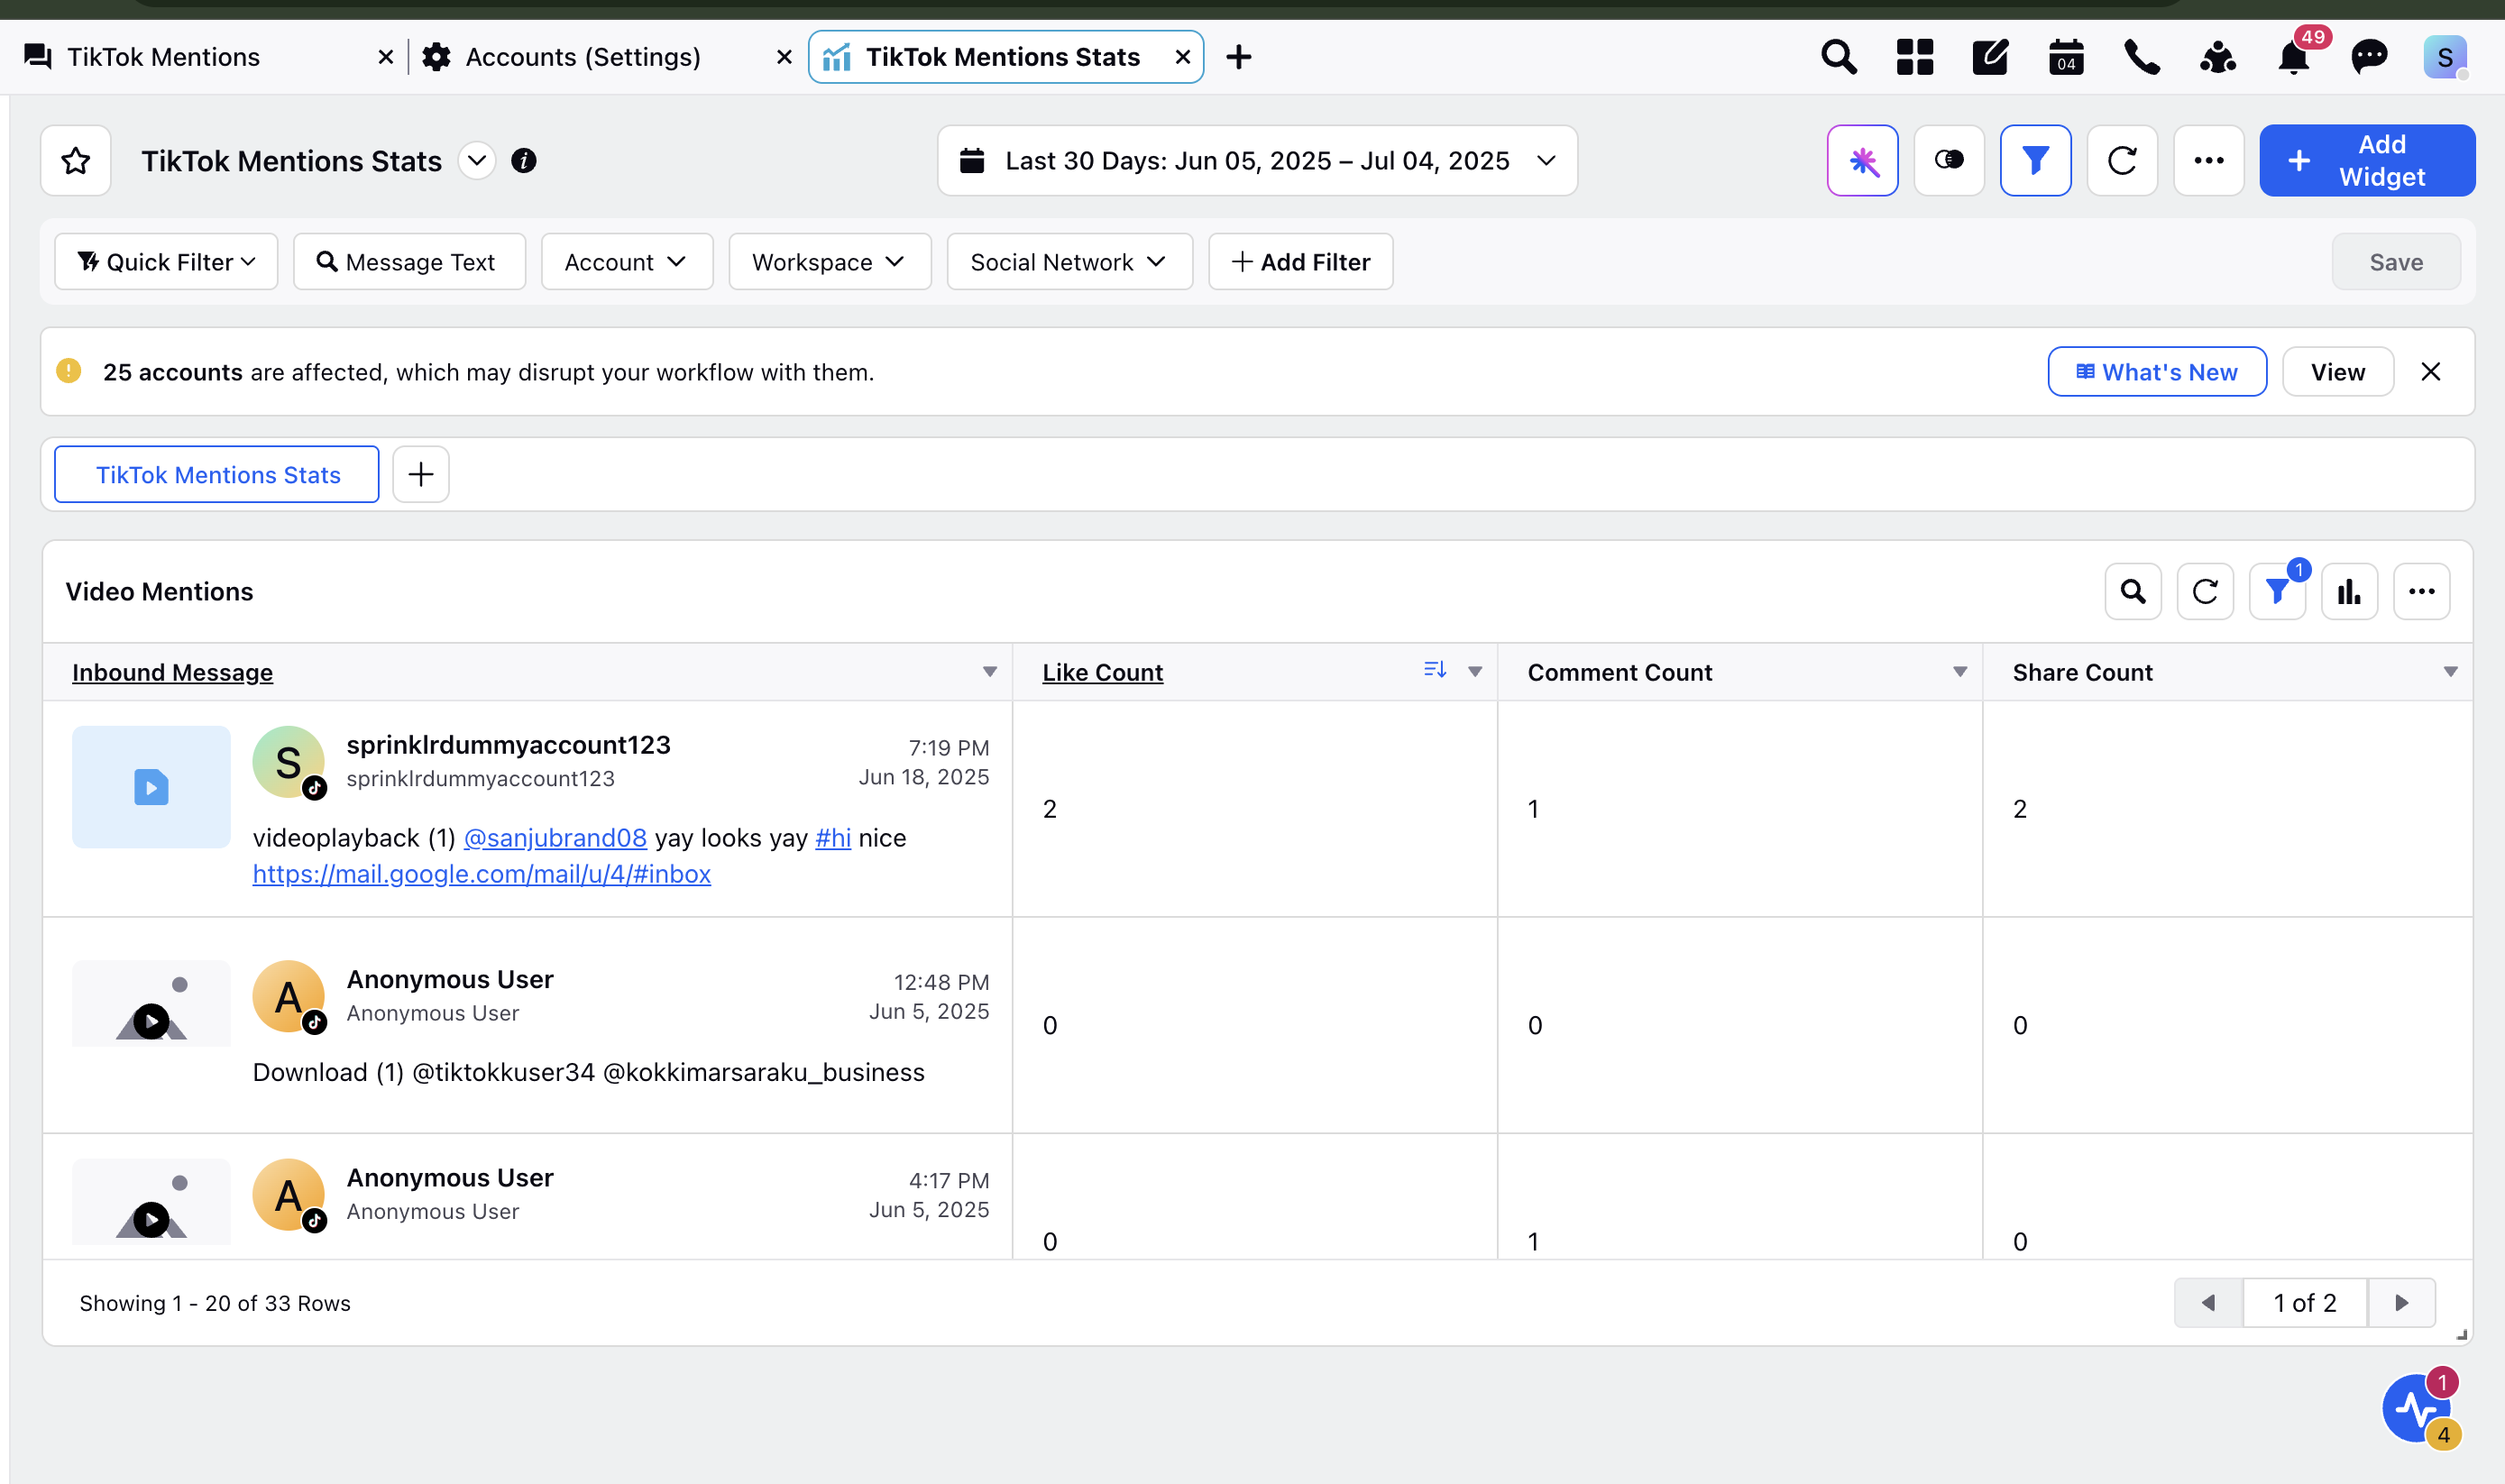This screenshot has height=1484, width=2505.
Task: Click the Like Count sort icon
Action: tap(1435, 670)
